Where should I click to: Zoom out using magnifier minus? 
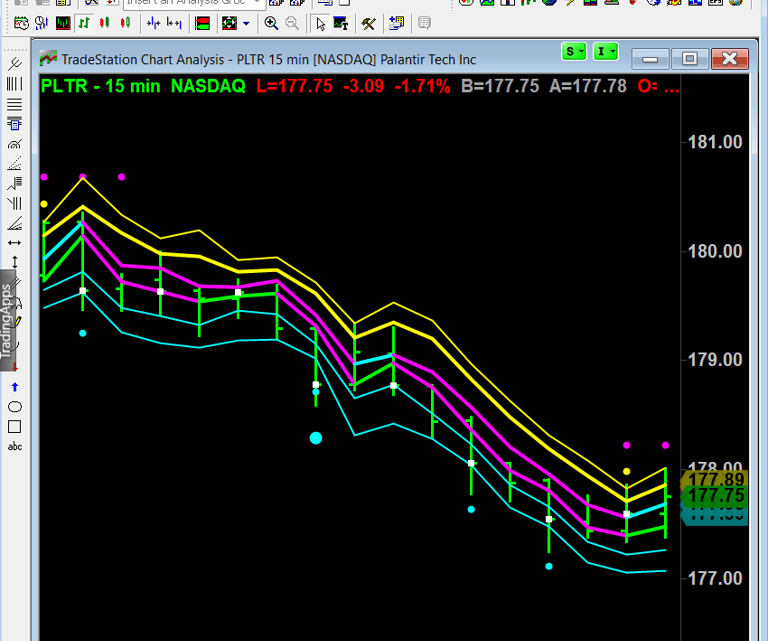(292, 23)
